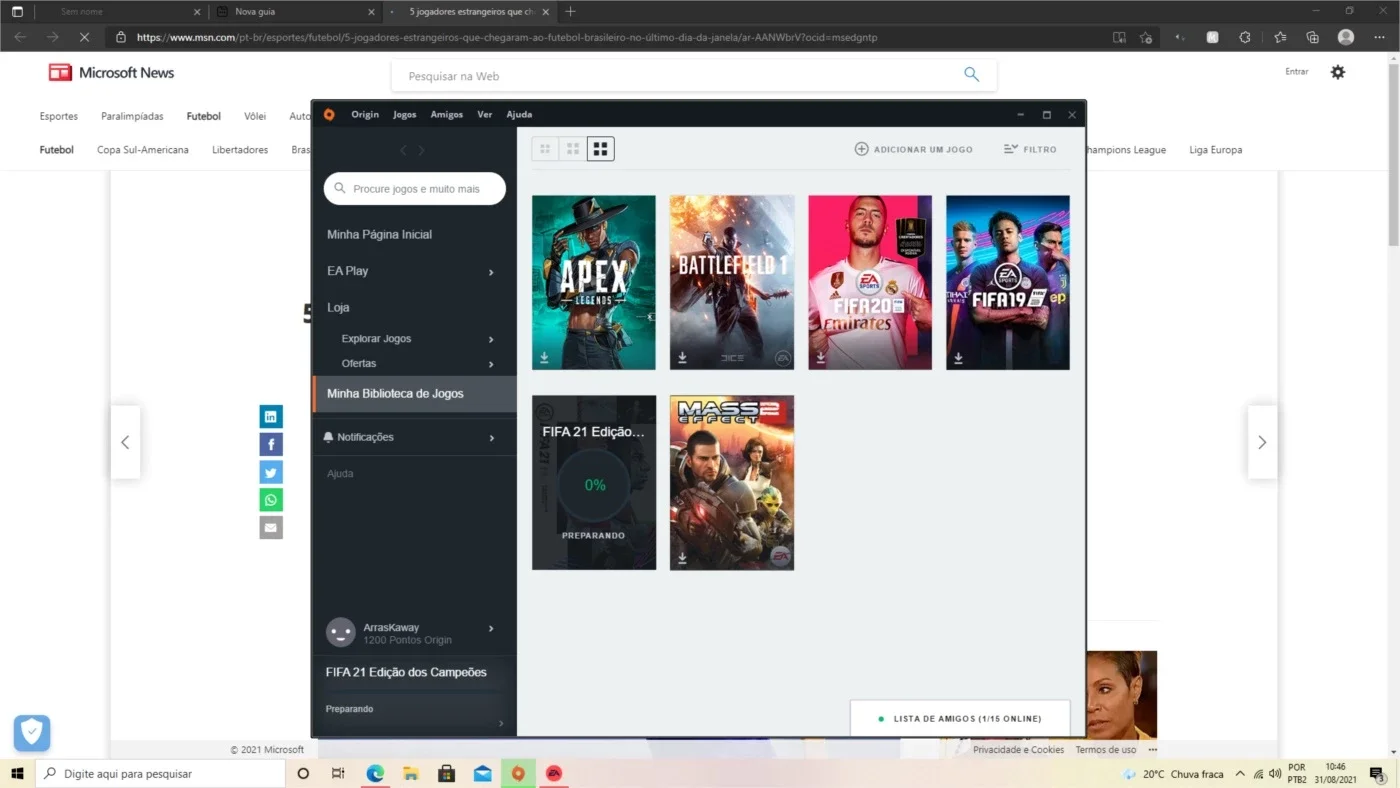Open MSN settings gear icon
1400x788 pixels.
[1338, 72]
